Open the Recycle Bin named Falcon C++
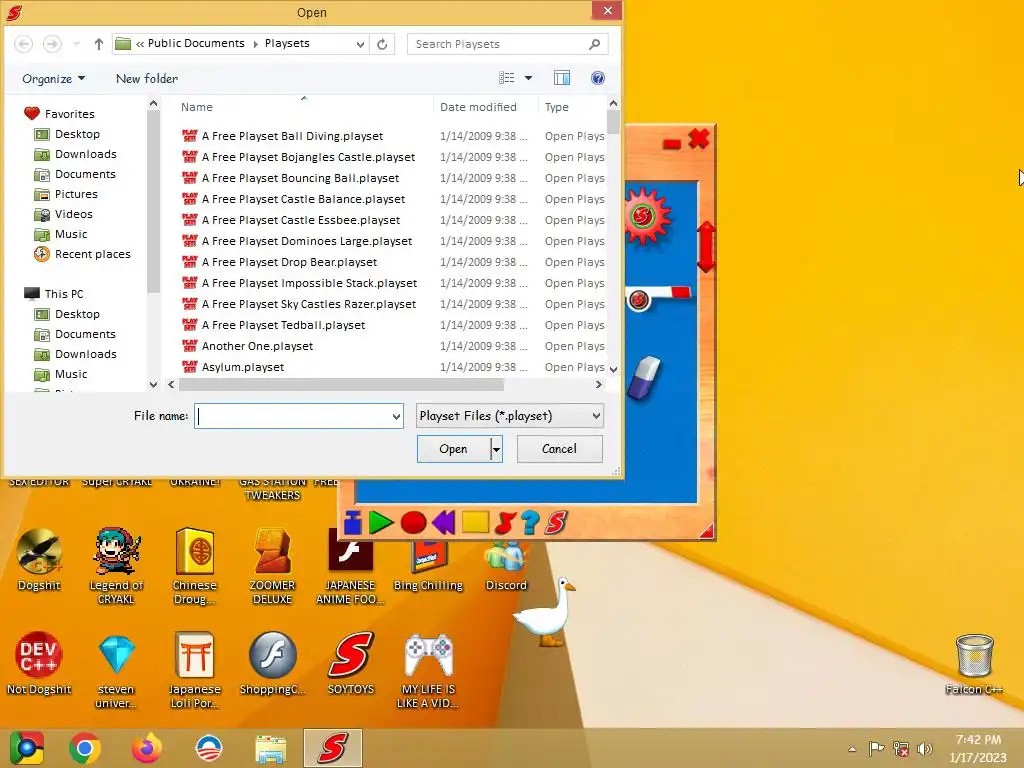Image resolution: width=1024 pixels, height=768 pixels. [x=974, y=664]
